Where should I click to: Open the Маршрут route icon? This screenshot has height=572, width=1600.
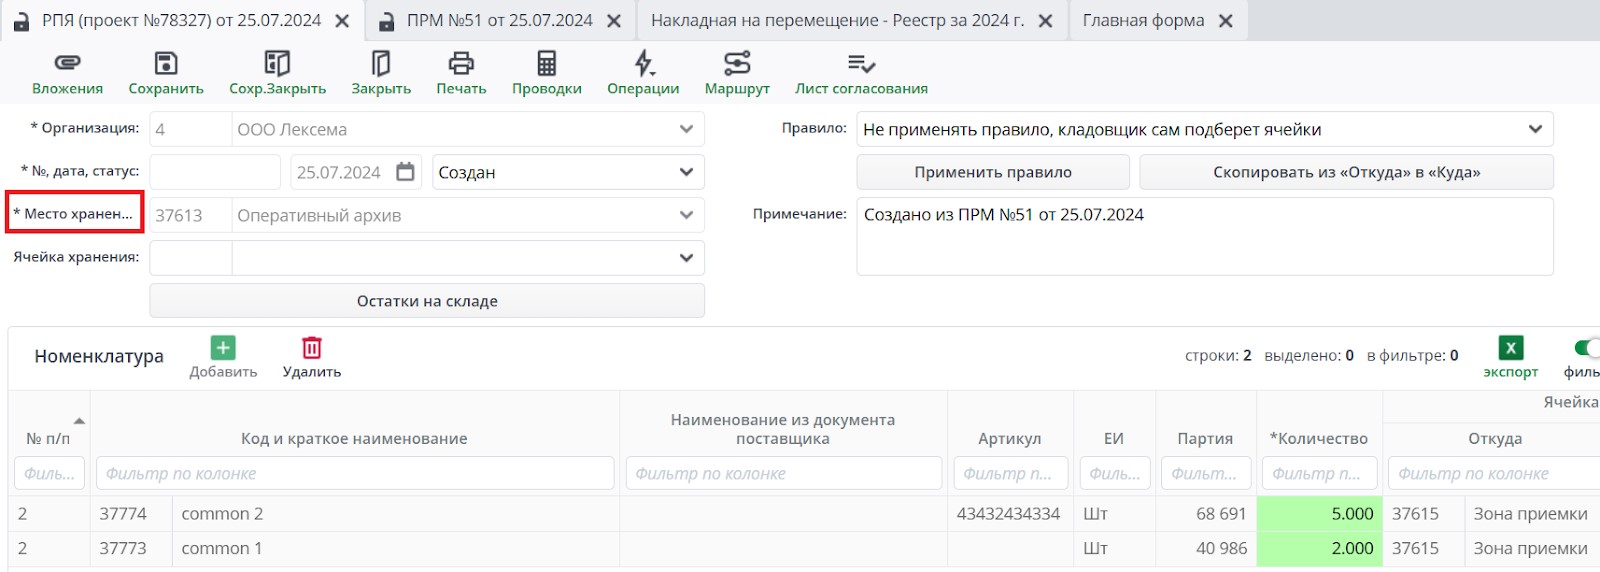pos(737,64)
